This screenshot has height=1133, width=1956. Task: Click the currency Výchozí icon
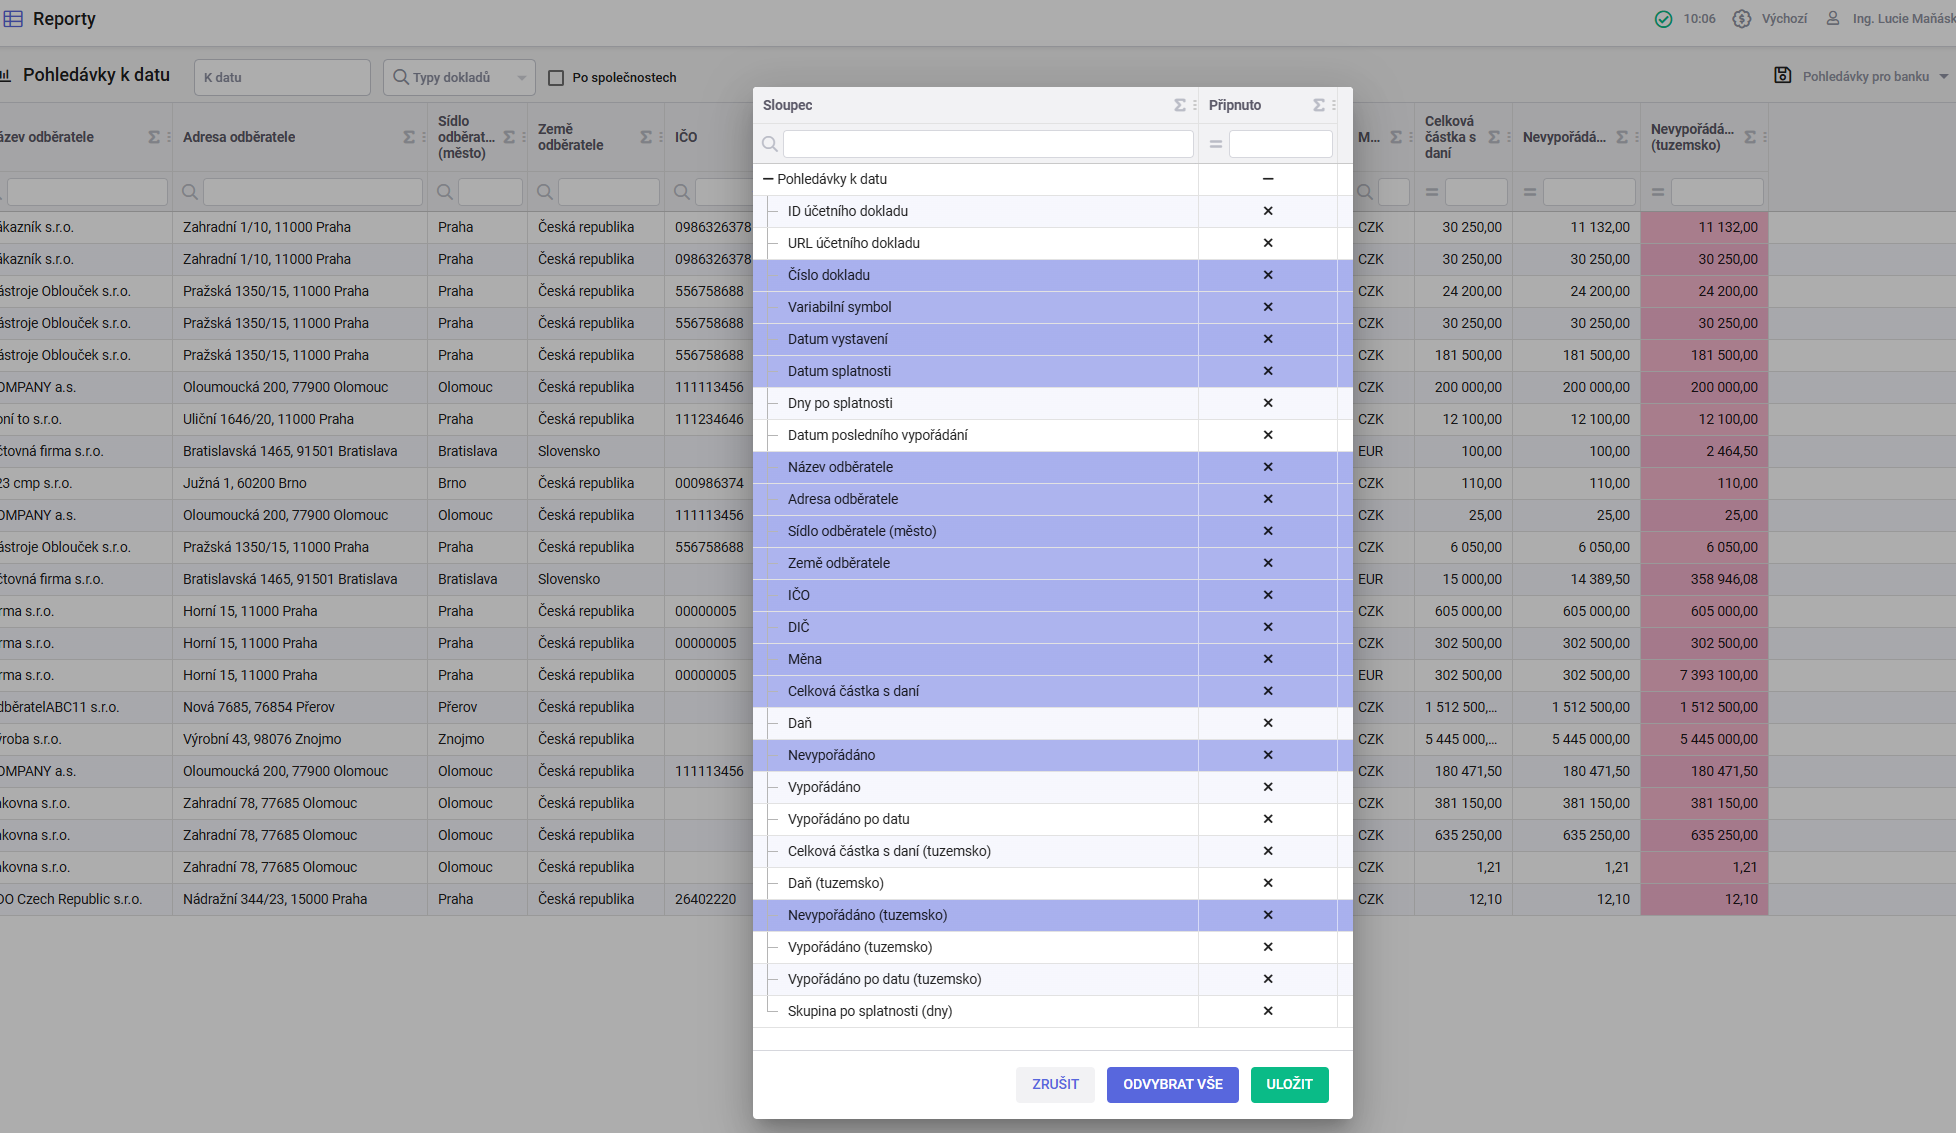[1741, 19]
